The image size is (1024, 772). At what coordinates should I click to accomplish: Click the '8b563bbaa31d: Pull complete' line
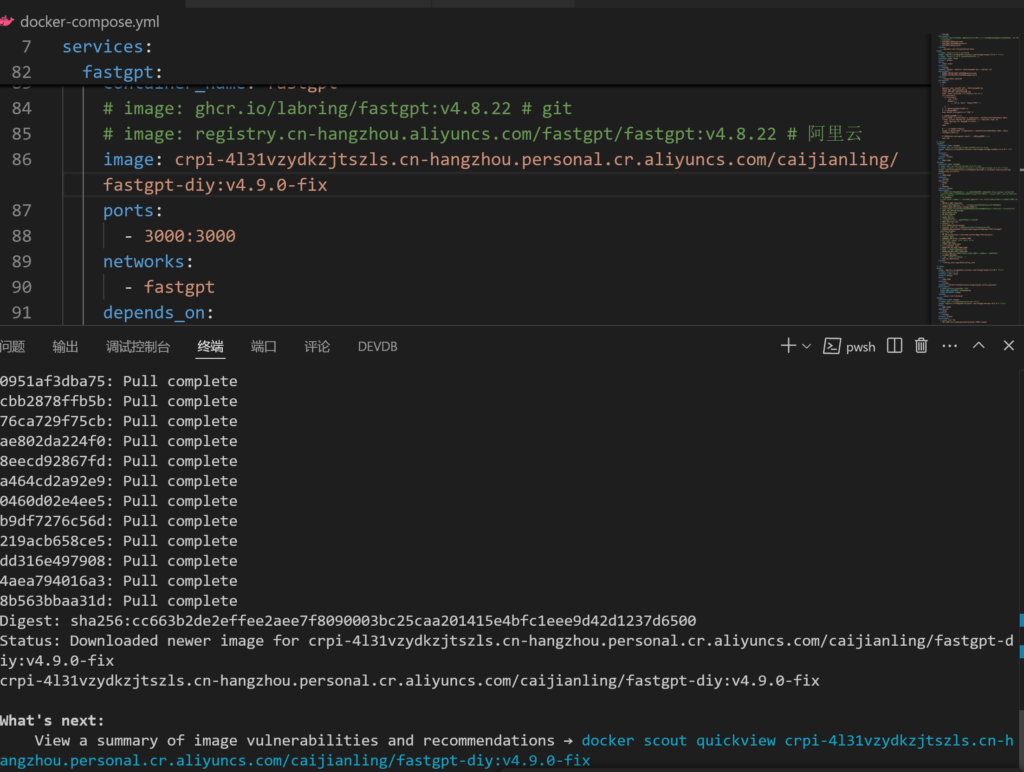click(x=119, y=600)
